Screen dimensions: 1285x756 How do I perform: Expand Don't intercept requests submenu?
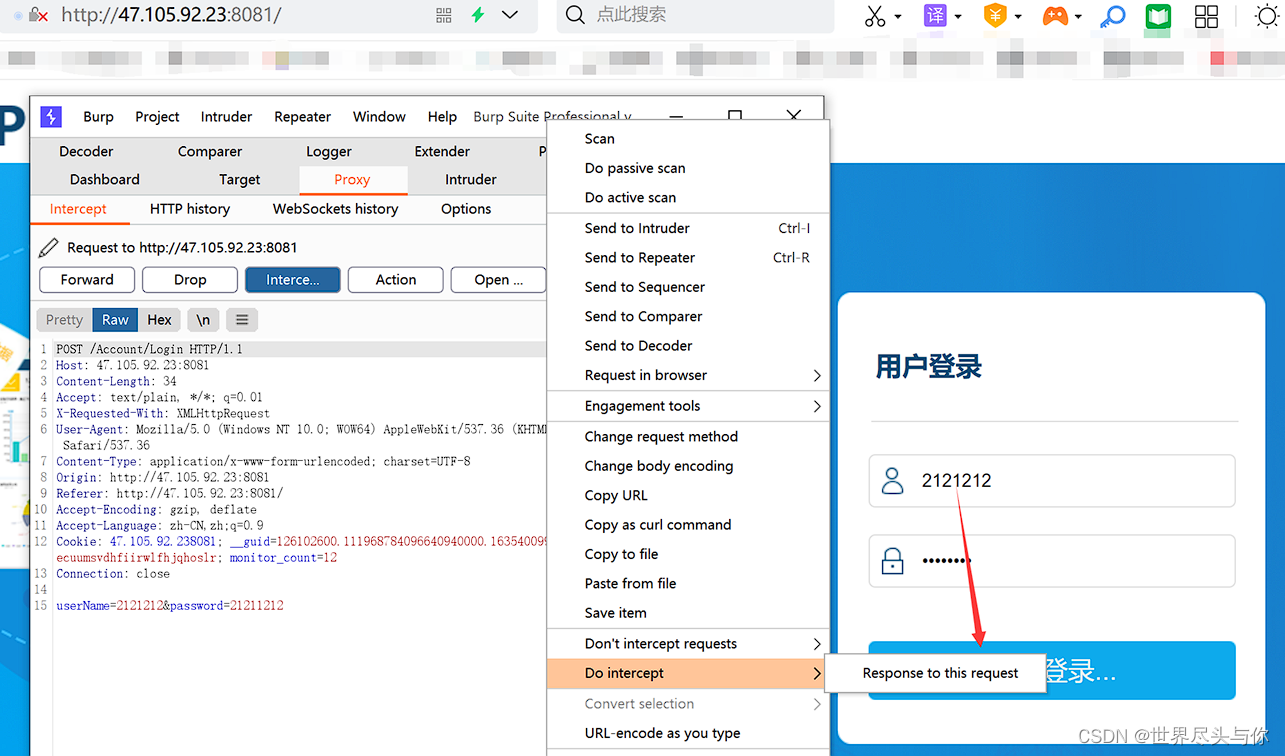click(689, 644)
